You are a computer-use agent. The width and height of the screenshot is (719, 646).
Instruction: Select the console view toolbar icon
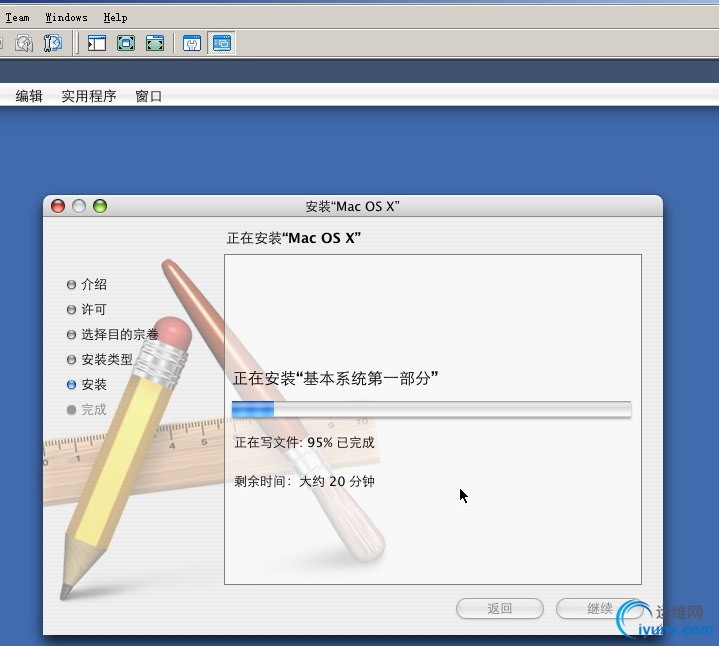coord(221,43)
